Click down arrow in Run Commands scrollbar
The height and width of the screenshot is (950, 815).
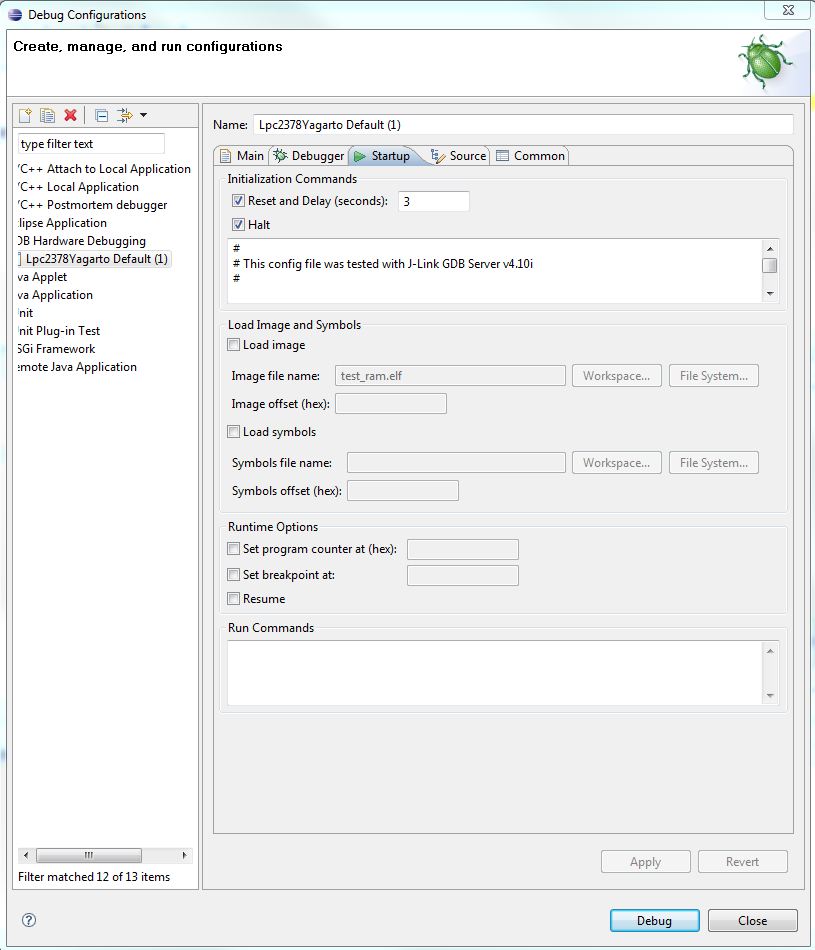click(770, 696)
